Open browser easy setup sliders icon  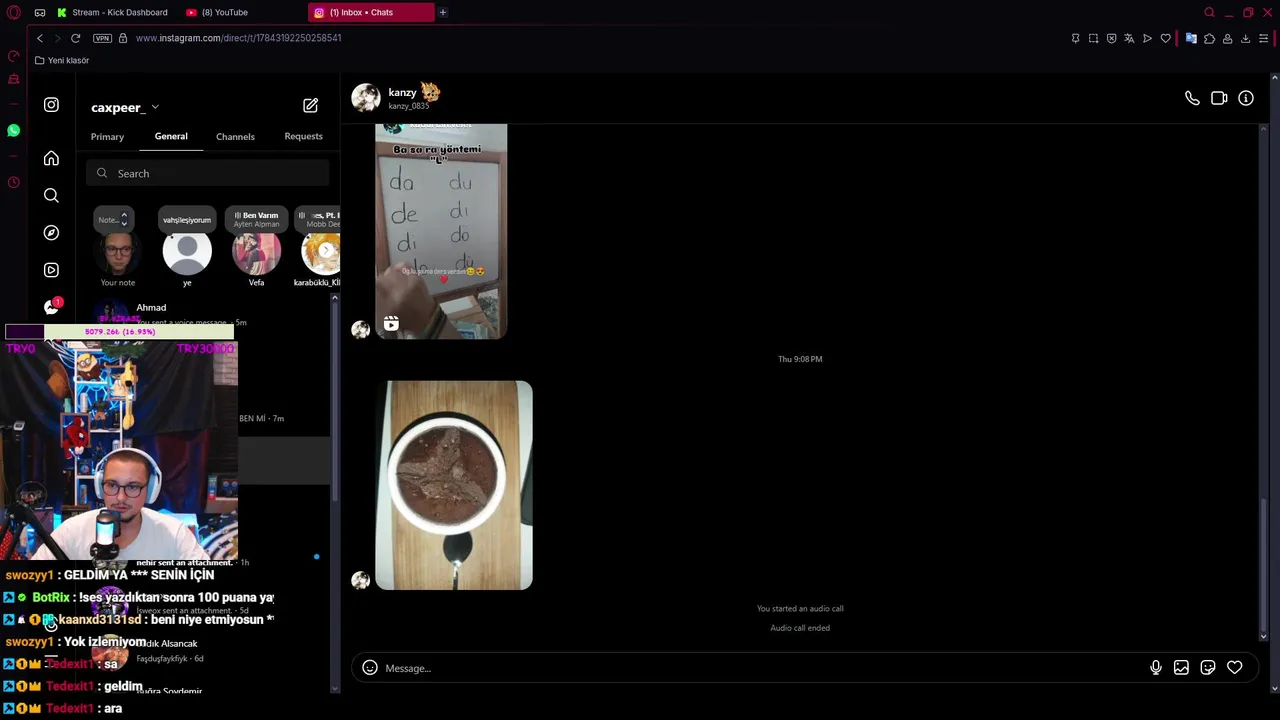coord(1263,38)
